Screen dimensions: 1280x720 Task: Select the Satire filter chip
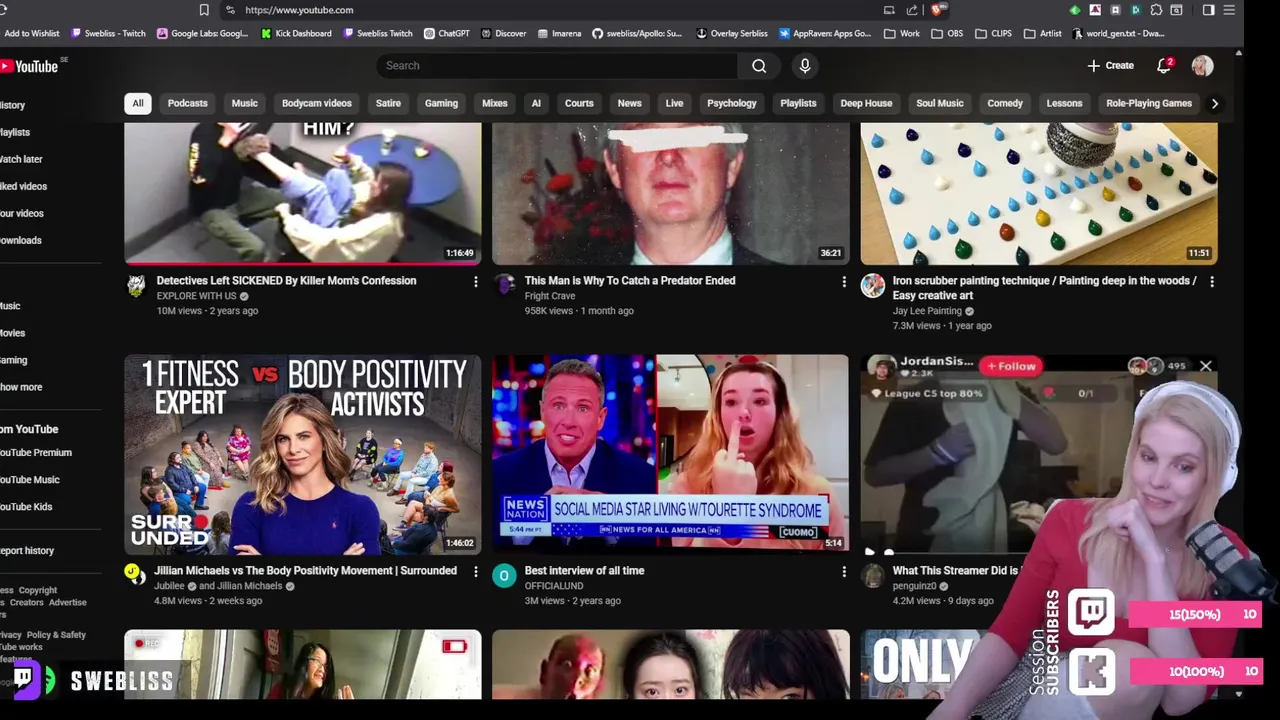pos(388,103)
